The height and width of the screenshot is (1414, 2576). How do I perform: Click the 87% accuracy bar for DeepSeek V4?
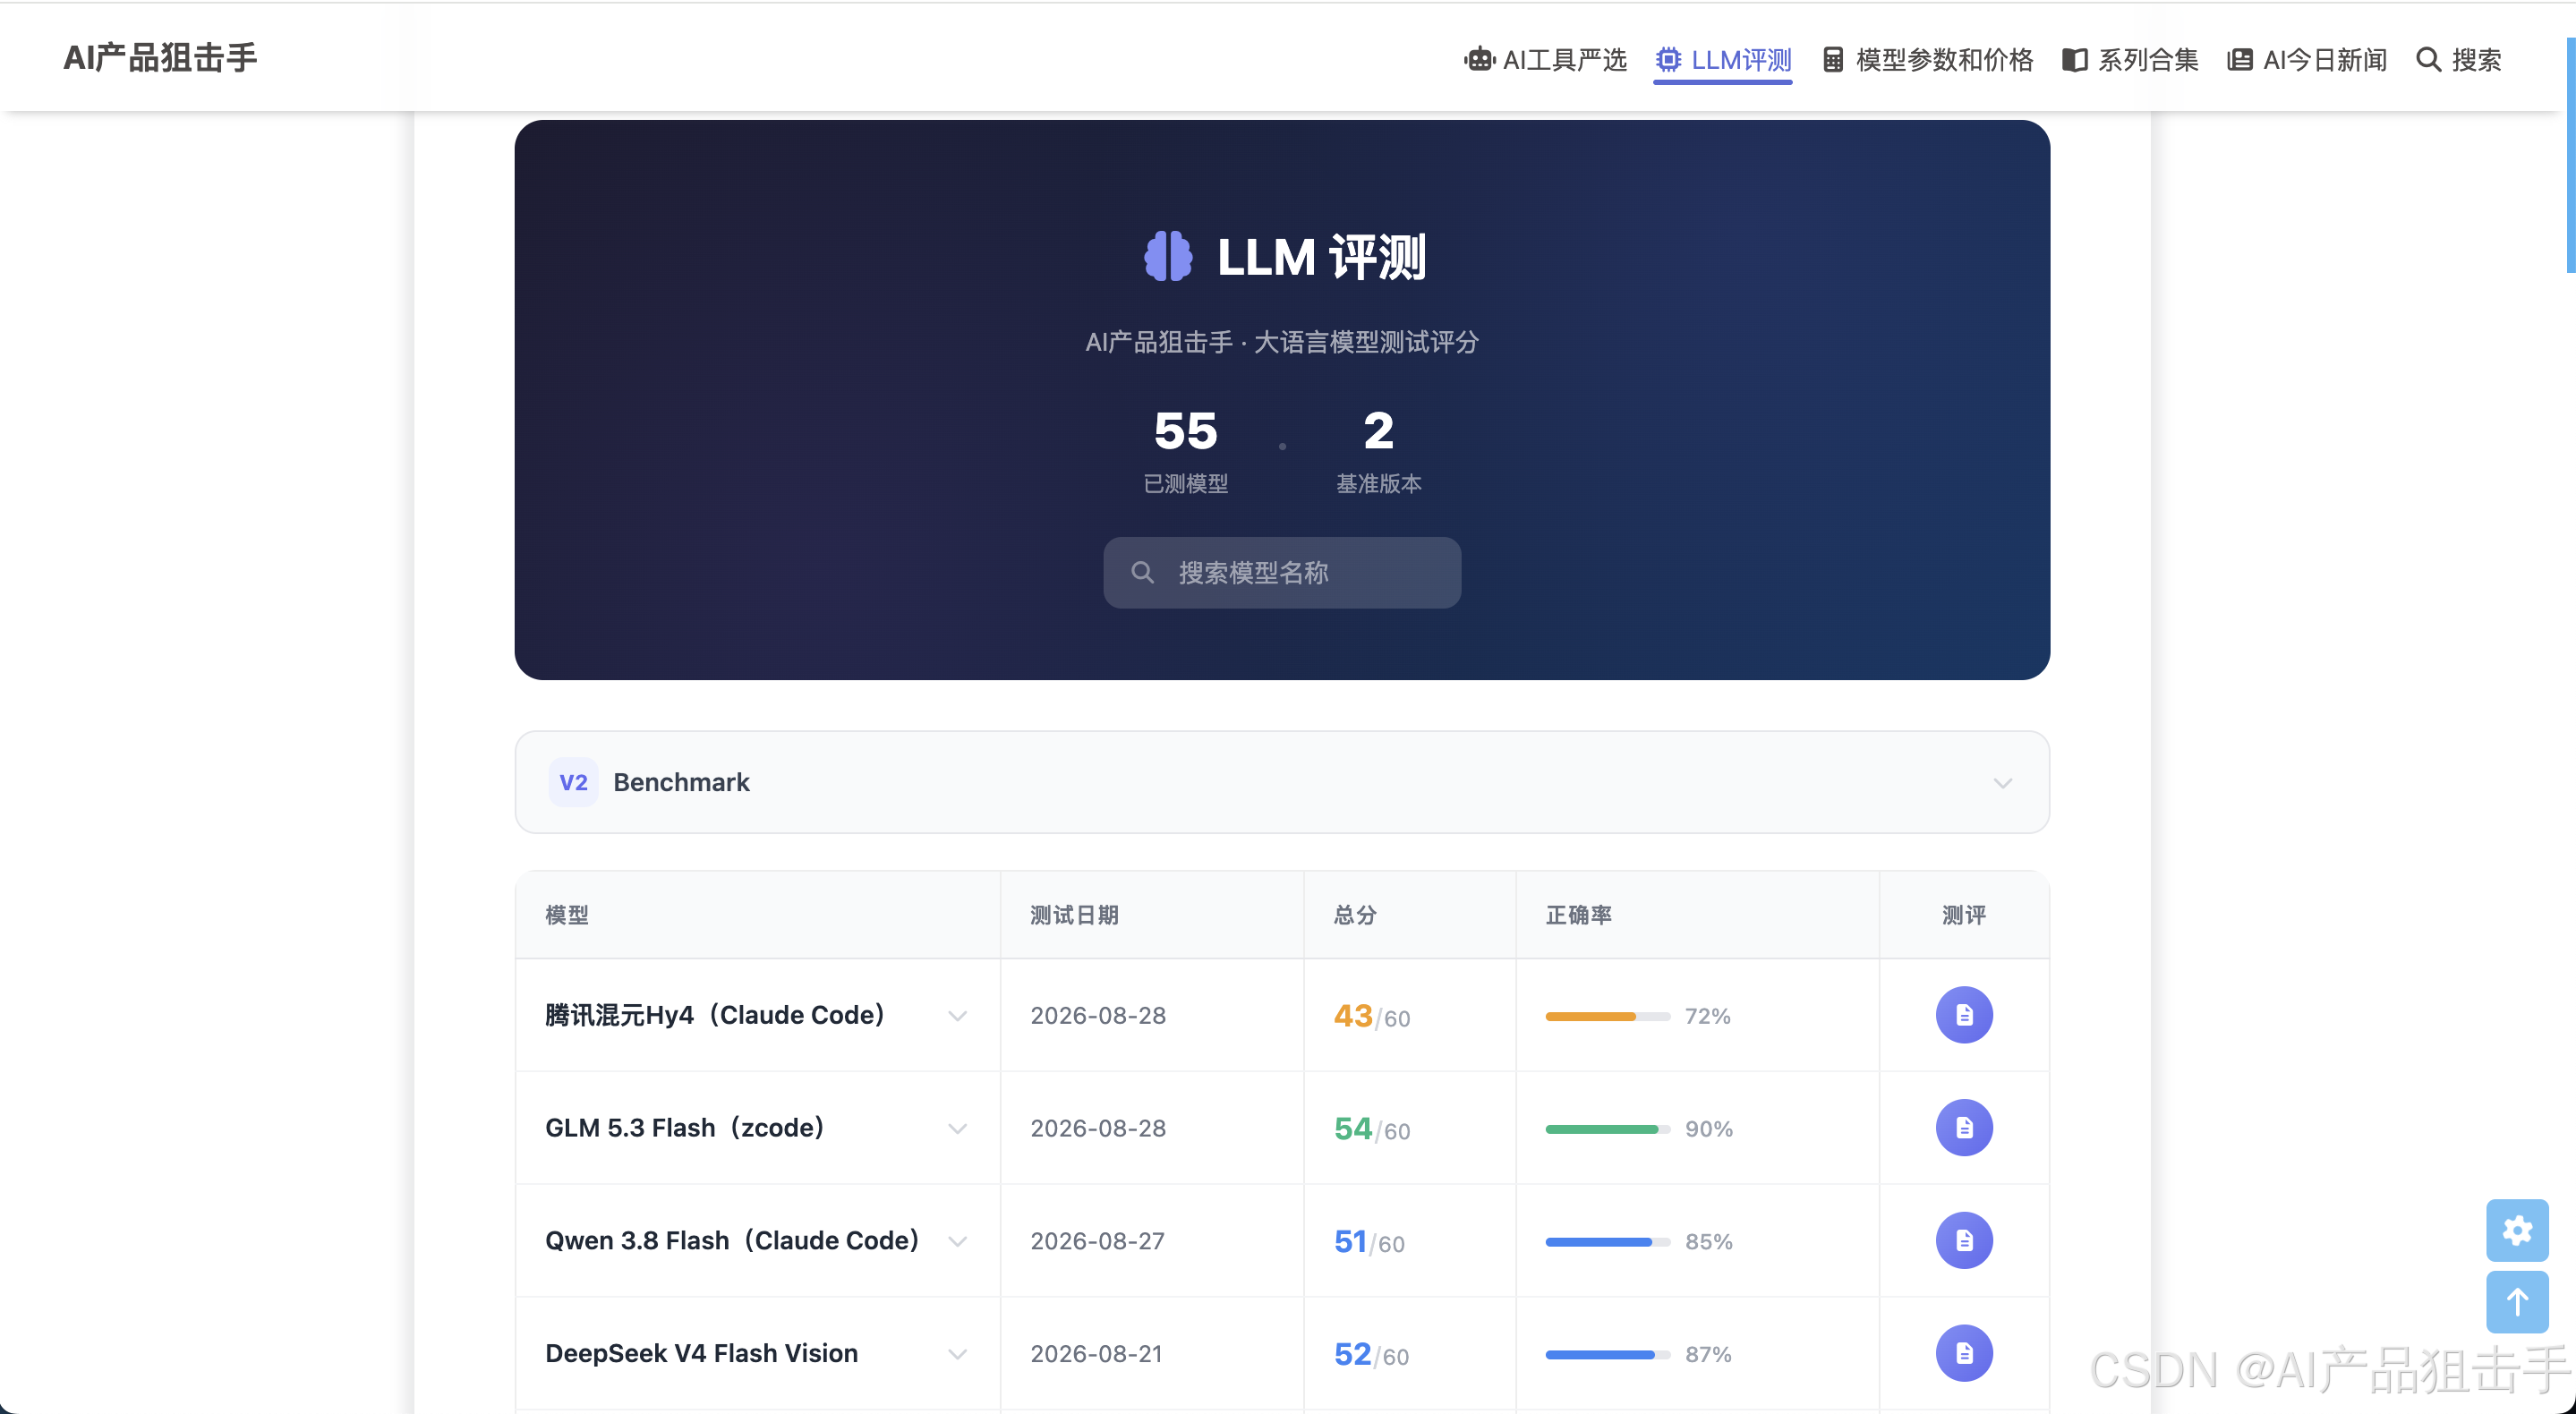point(1608,1355)
